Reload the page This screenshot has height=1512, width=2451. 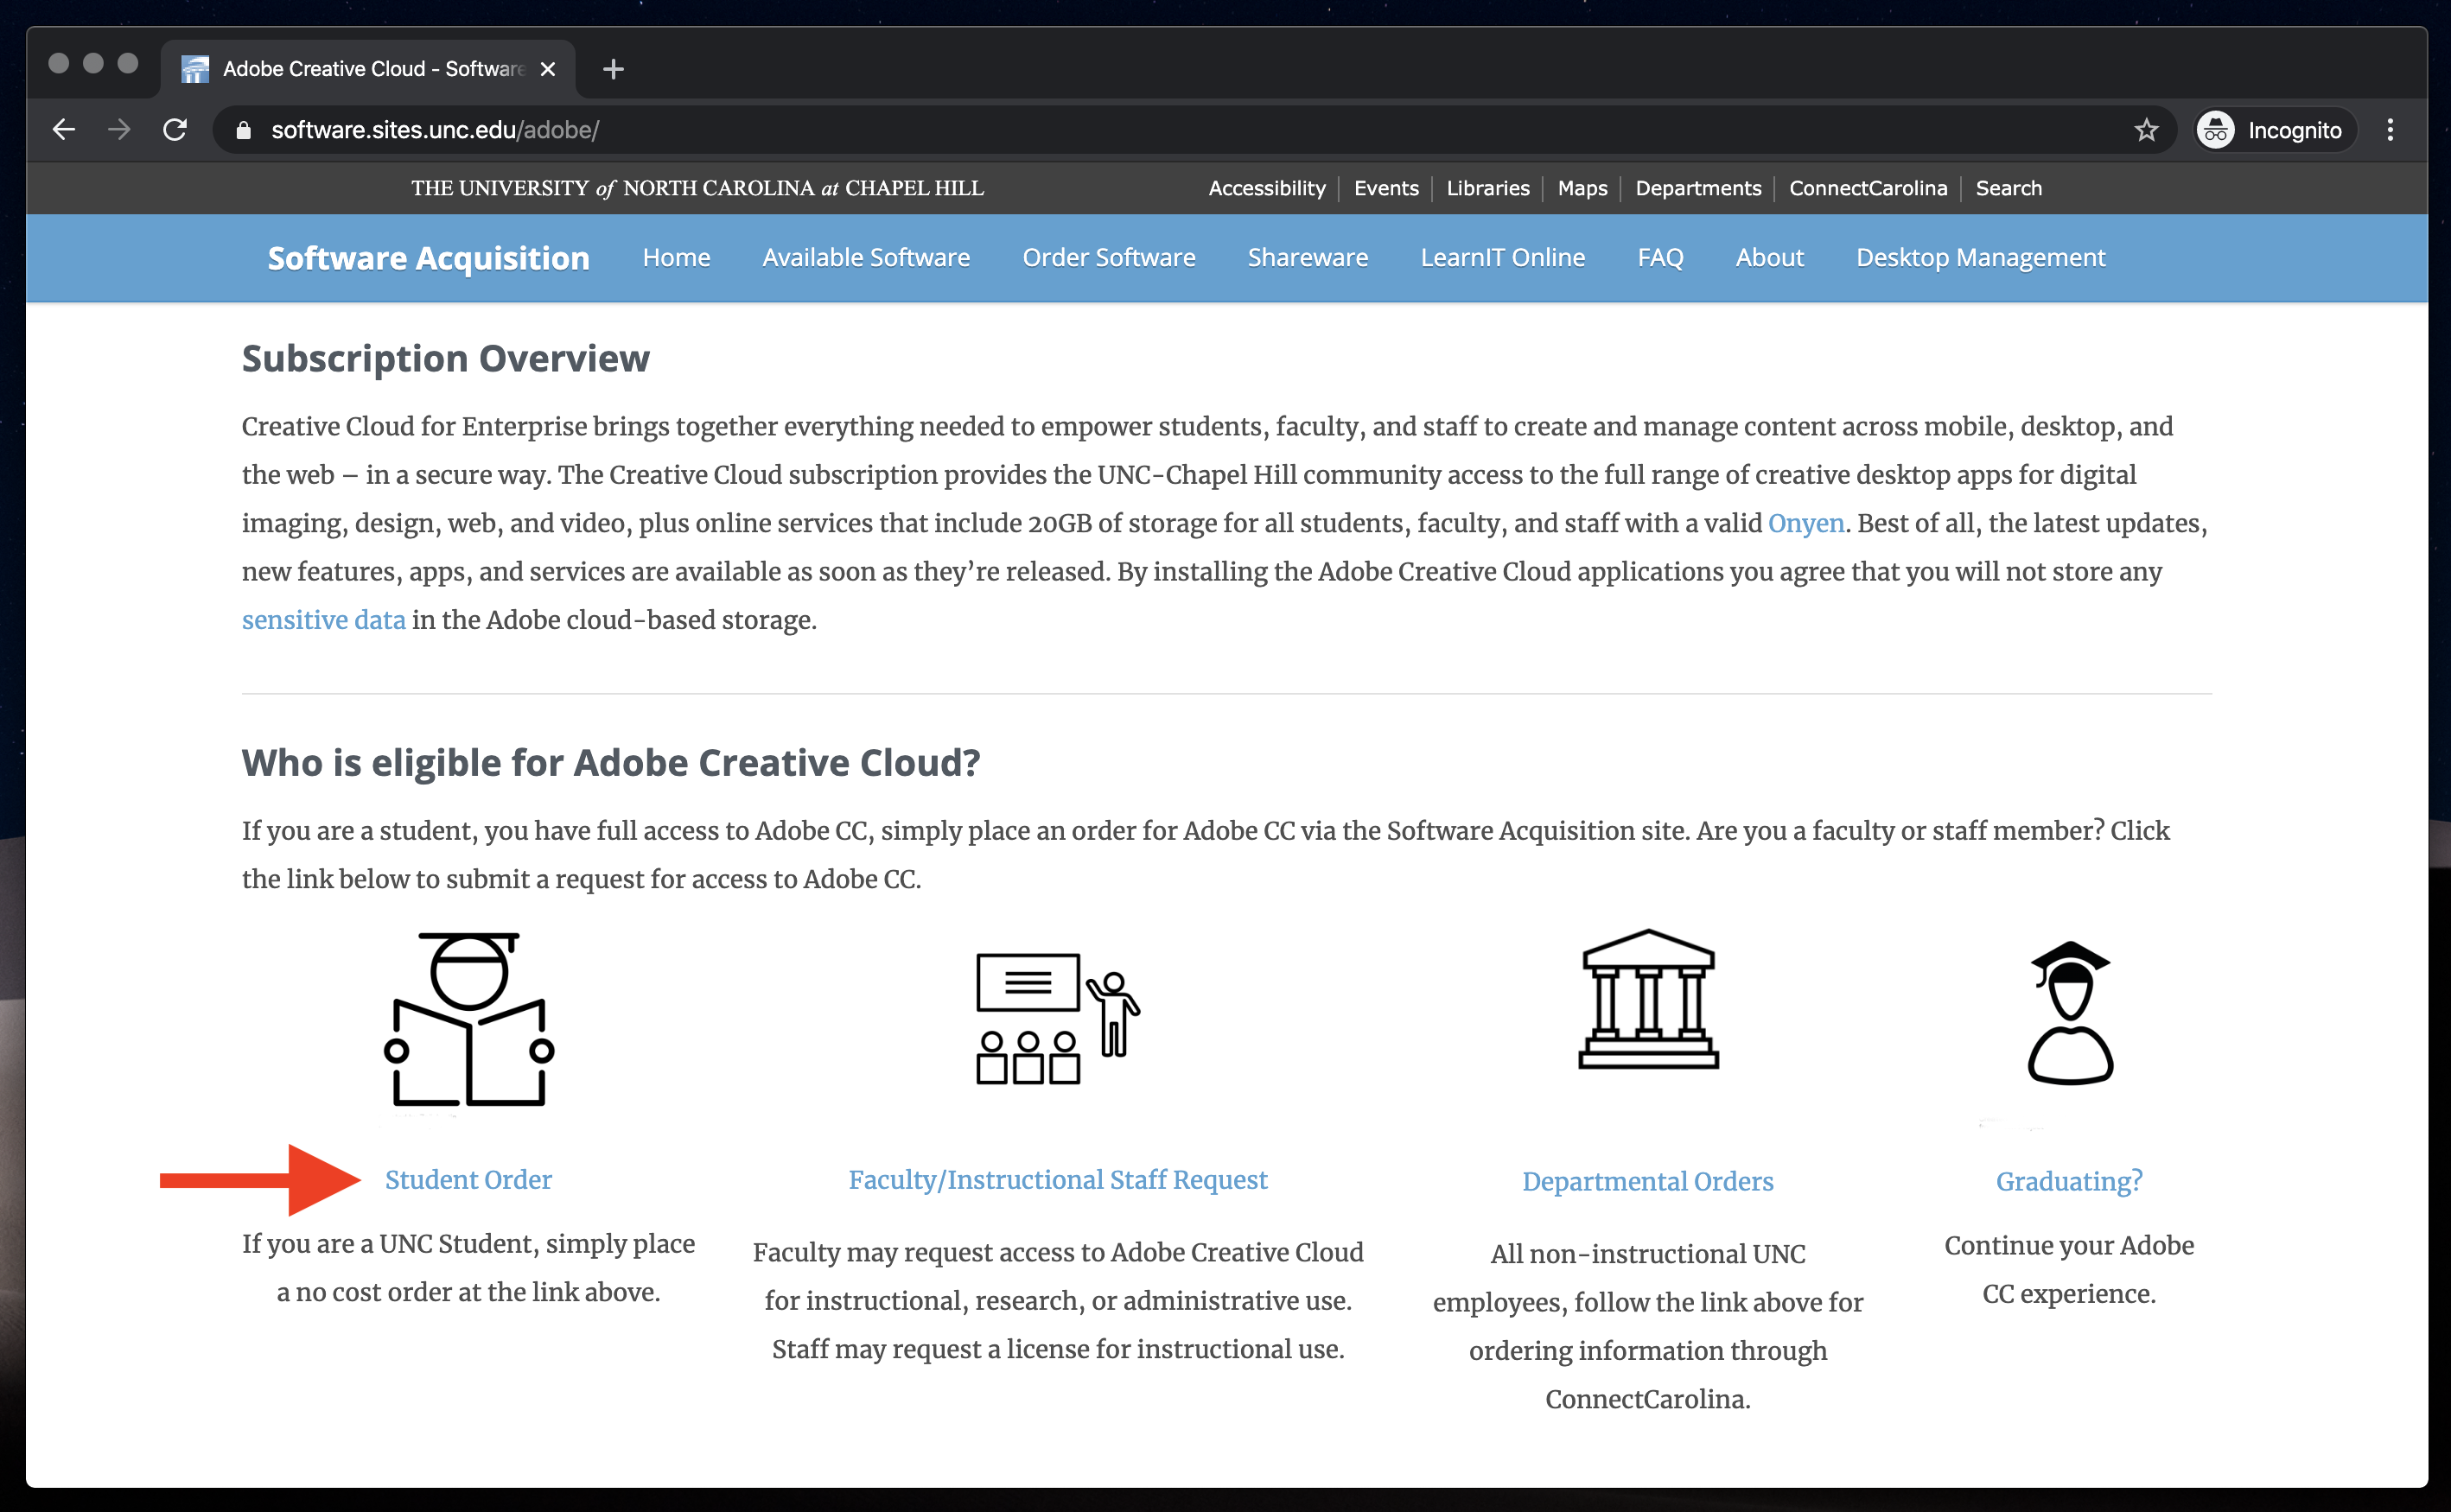[x=175, y=130]
